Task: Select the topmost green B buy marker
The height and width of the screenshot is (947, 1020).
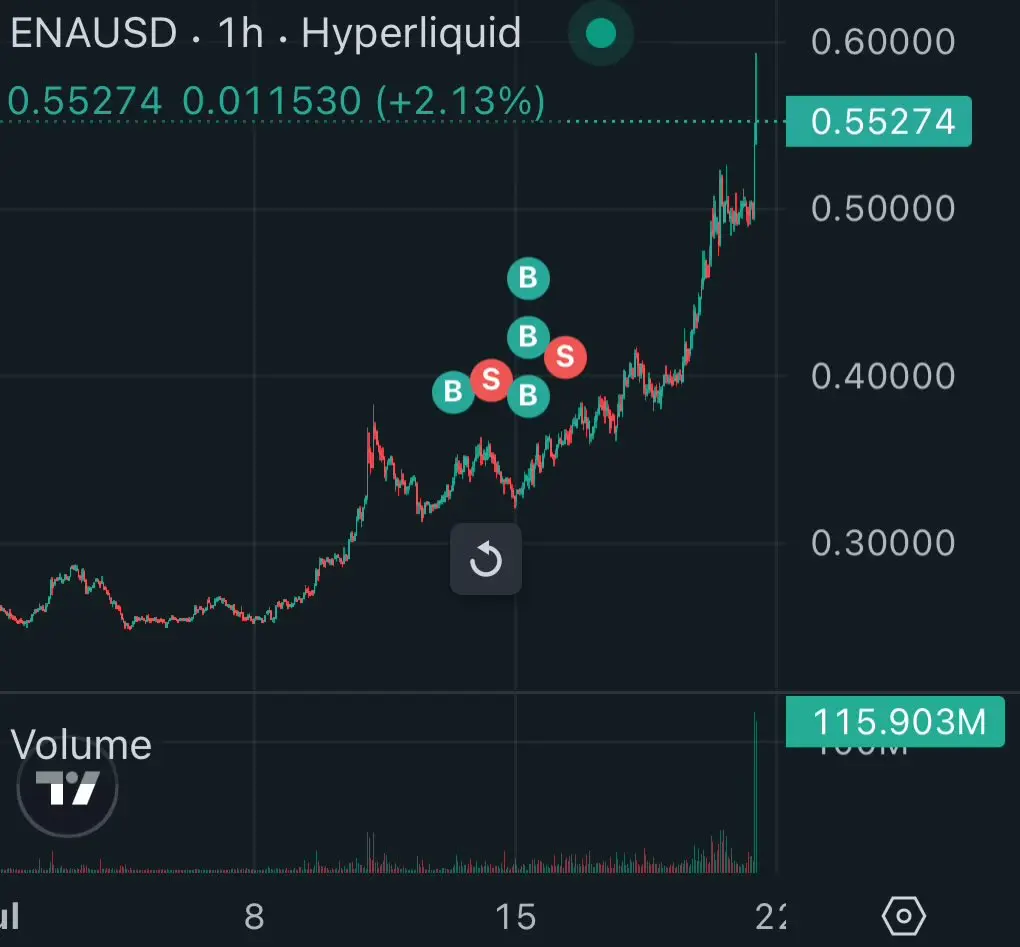Action: coord(528,278)
